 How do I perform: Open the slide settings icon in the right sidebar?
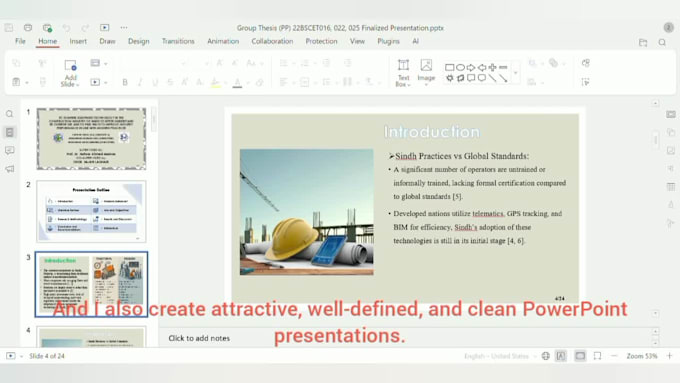[671, 115]
